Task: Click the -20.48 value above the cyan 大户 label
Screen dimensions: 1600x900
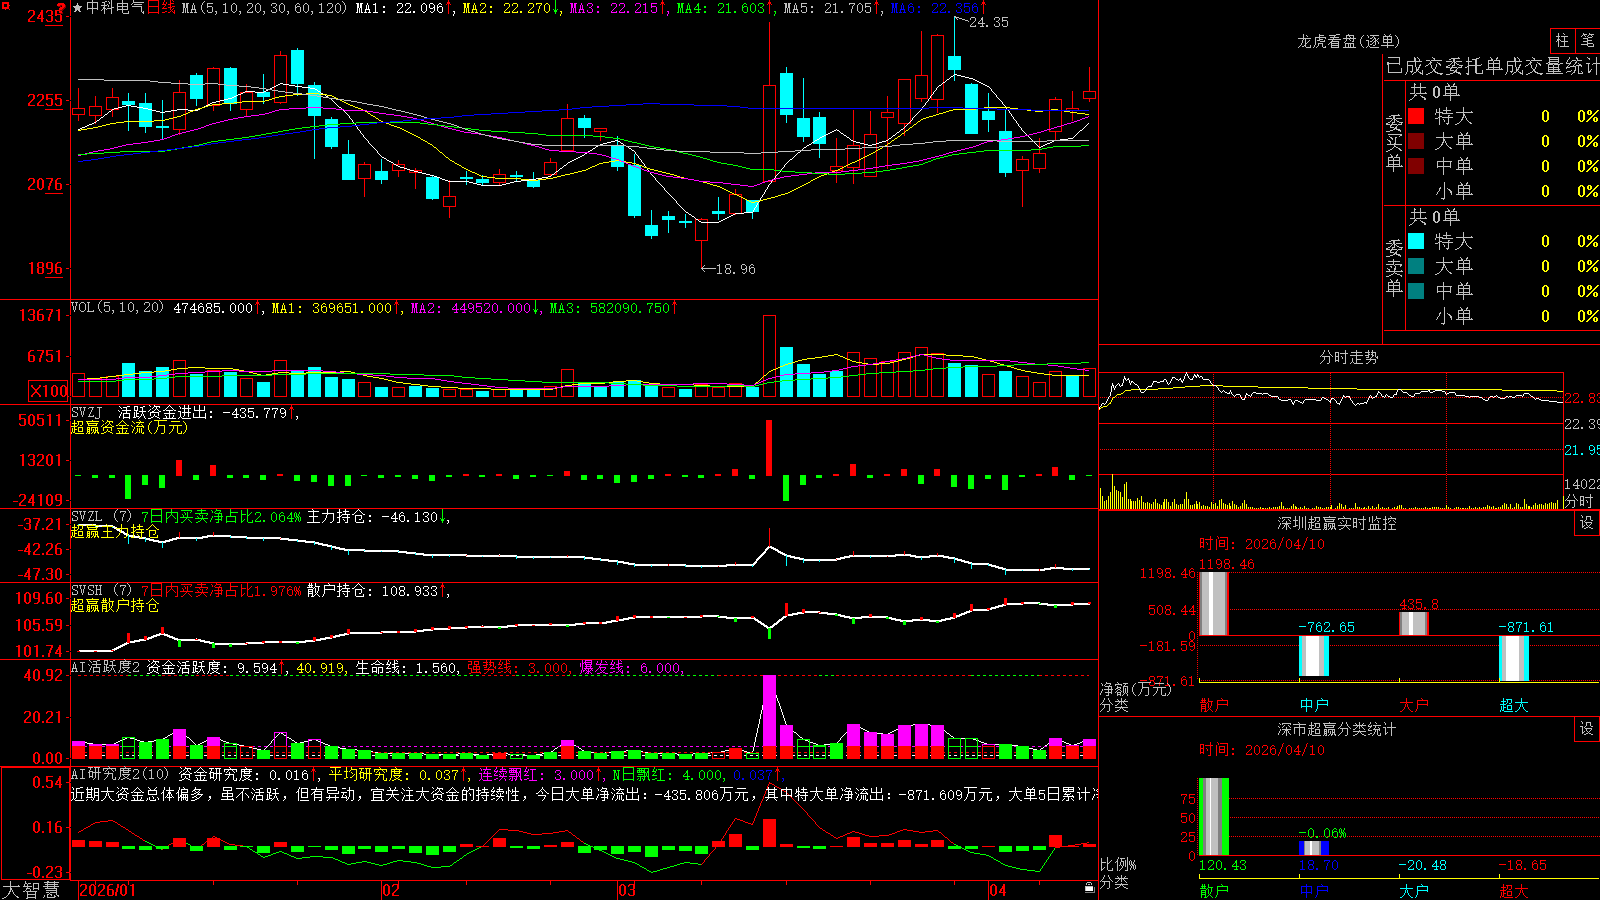Action: coord(1422,865)
